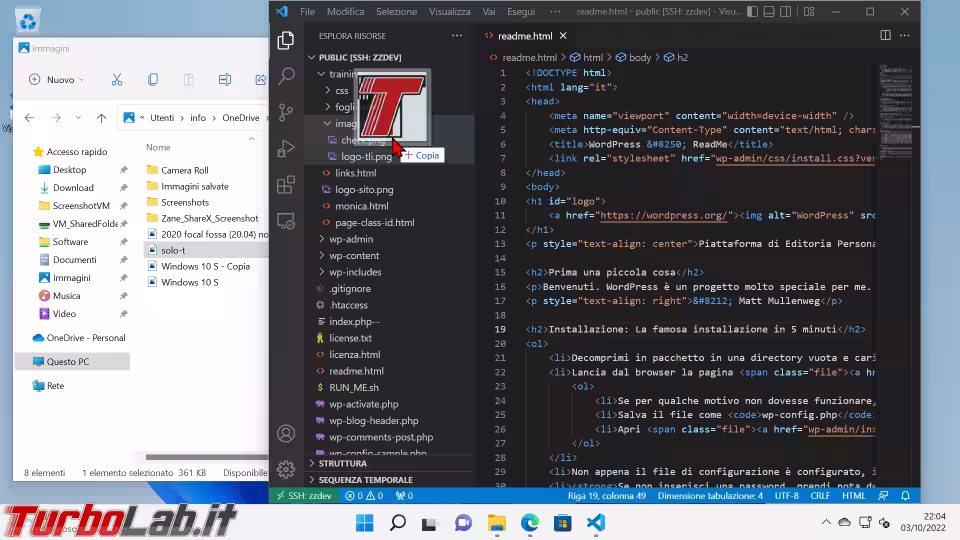
Task: Click the SSH: zzdev remote status button
Action: (x=305, y=495)
